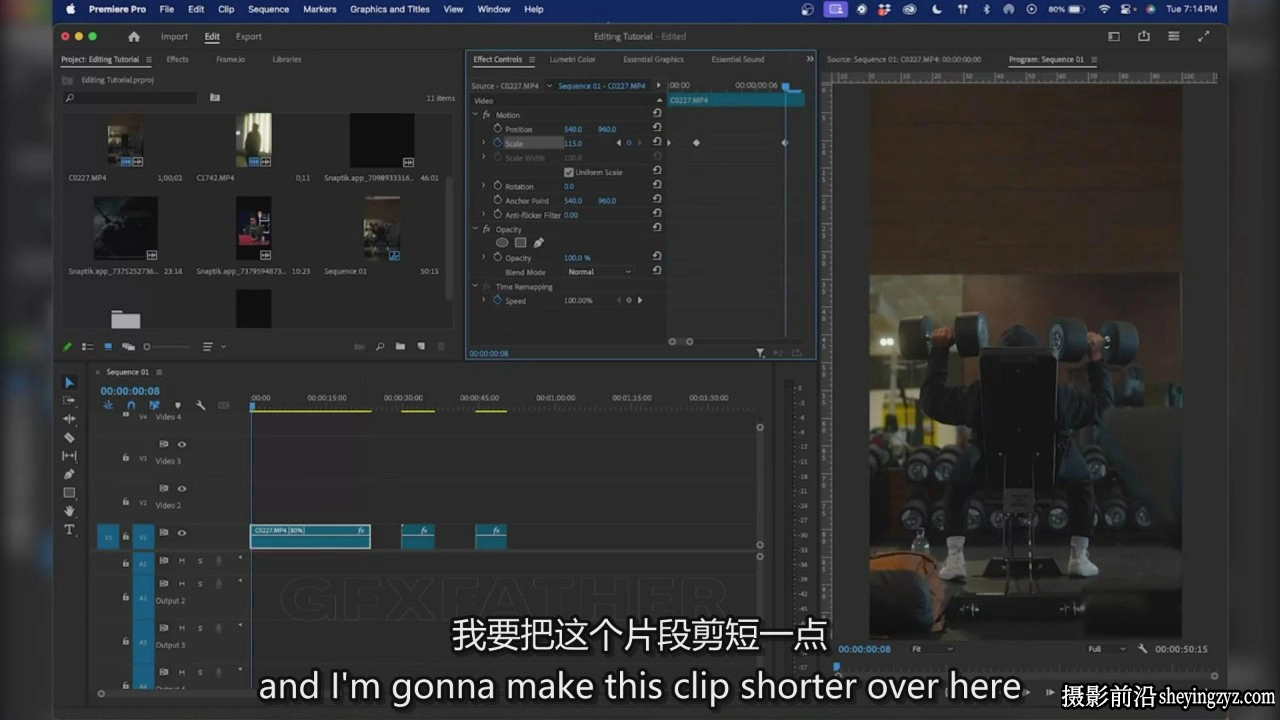Open filter properties icon in Effect Controls
The height and width of the screenshot is (720, 1280).
(760, 353)
